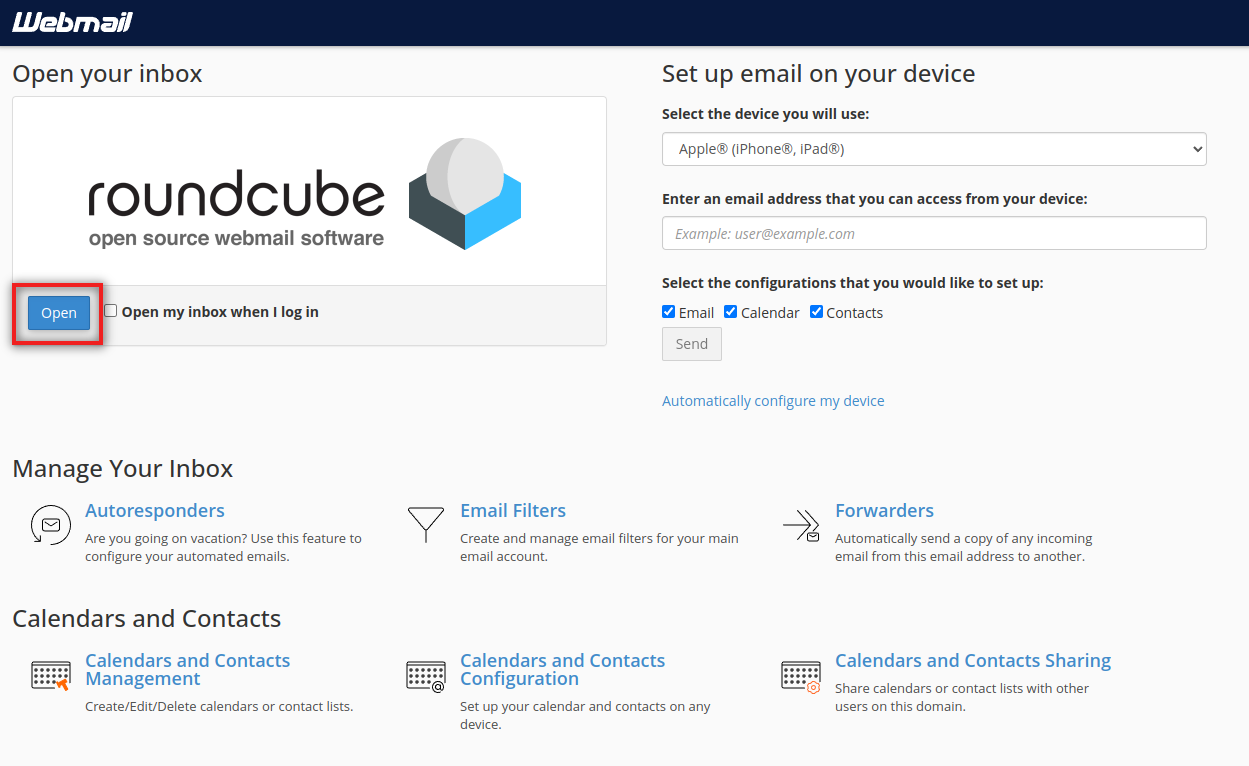Open 'Automatically configure my device' link
The image size is (1249, 766).
[773, 401]
